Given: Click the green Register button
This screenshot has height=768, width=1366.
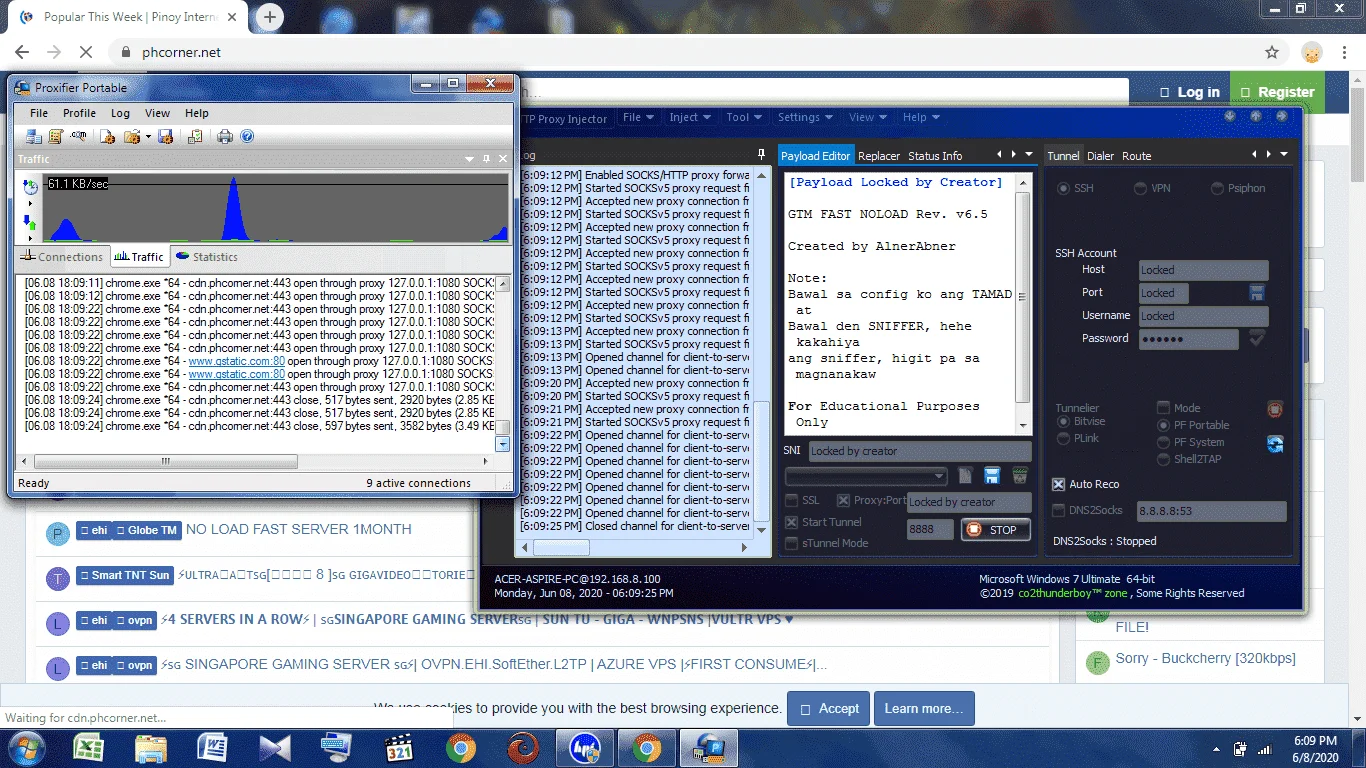Looking at the screenshot, I should [1277, 92].
